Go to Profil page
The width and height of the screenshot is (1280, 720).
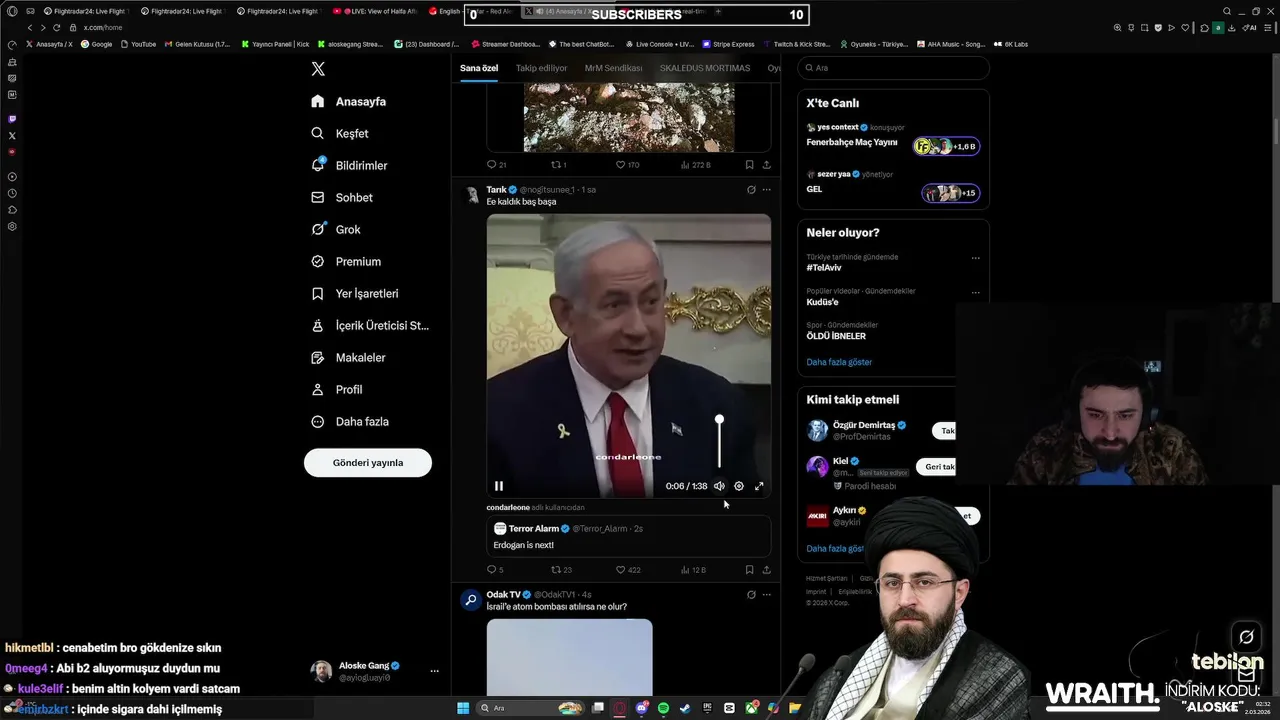click(x=336, y=389)
